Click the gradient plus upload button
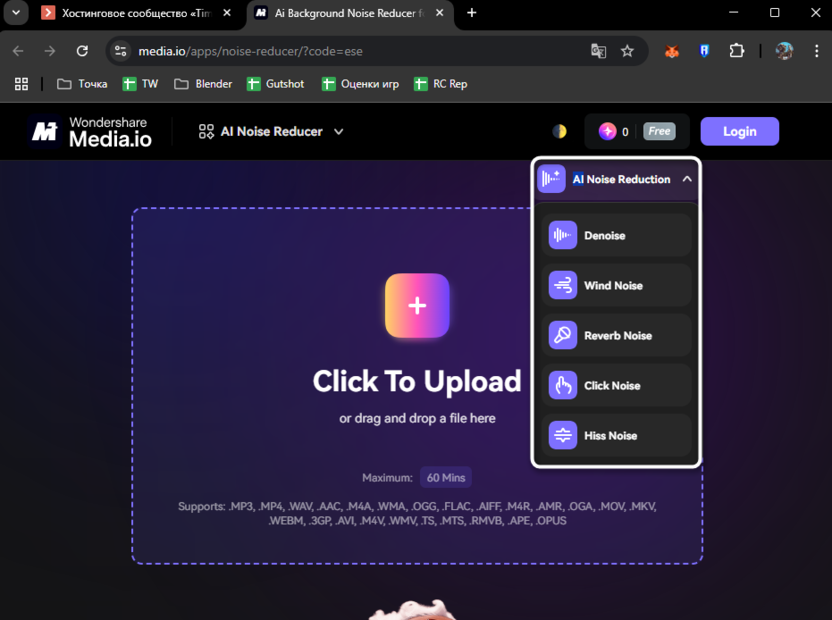This screenshot has height=620, width=832. pyautogui.click(x=417, y=306)
